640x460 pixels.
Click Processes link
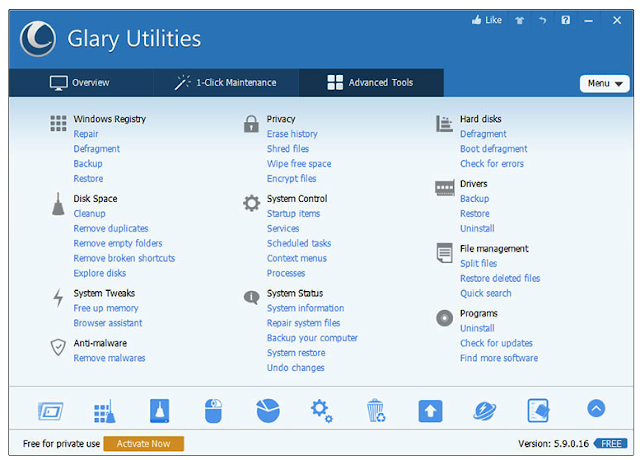[286, 273]
